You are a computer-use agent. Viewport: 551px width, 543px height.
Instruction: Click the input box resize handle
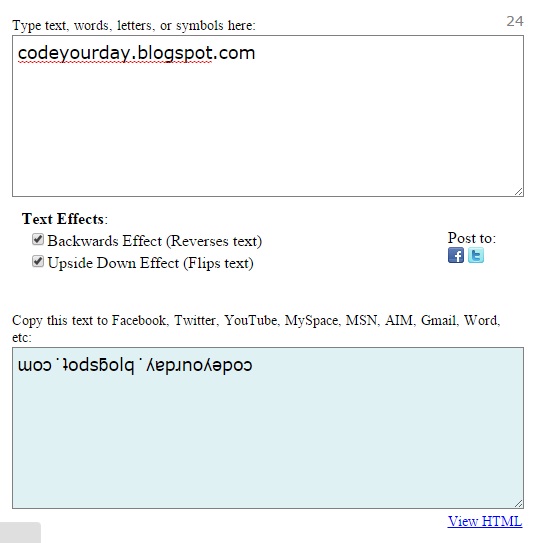pyautogui.click(x=519, y=192)
